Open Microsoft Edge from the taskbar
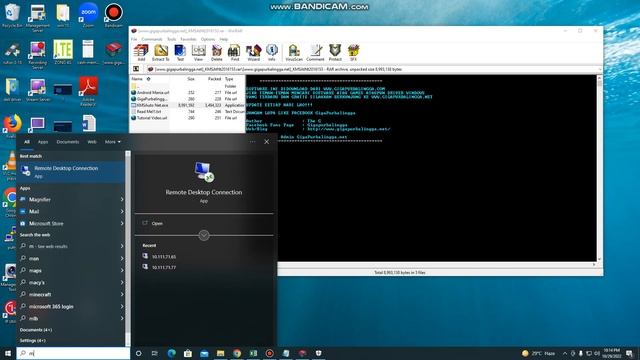The width and height of the screenshot is (640, 360). (171, 353)
